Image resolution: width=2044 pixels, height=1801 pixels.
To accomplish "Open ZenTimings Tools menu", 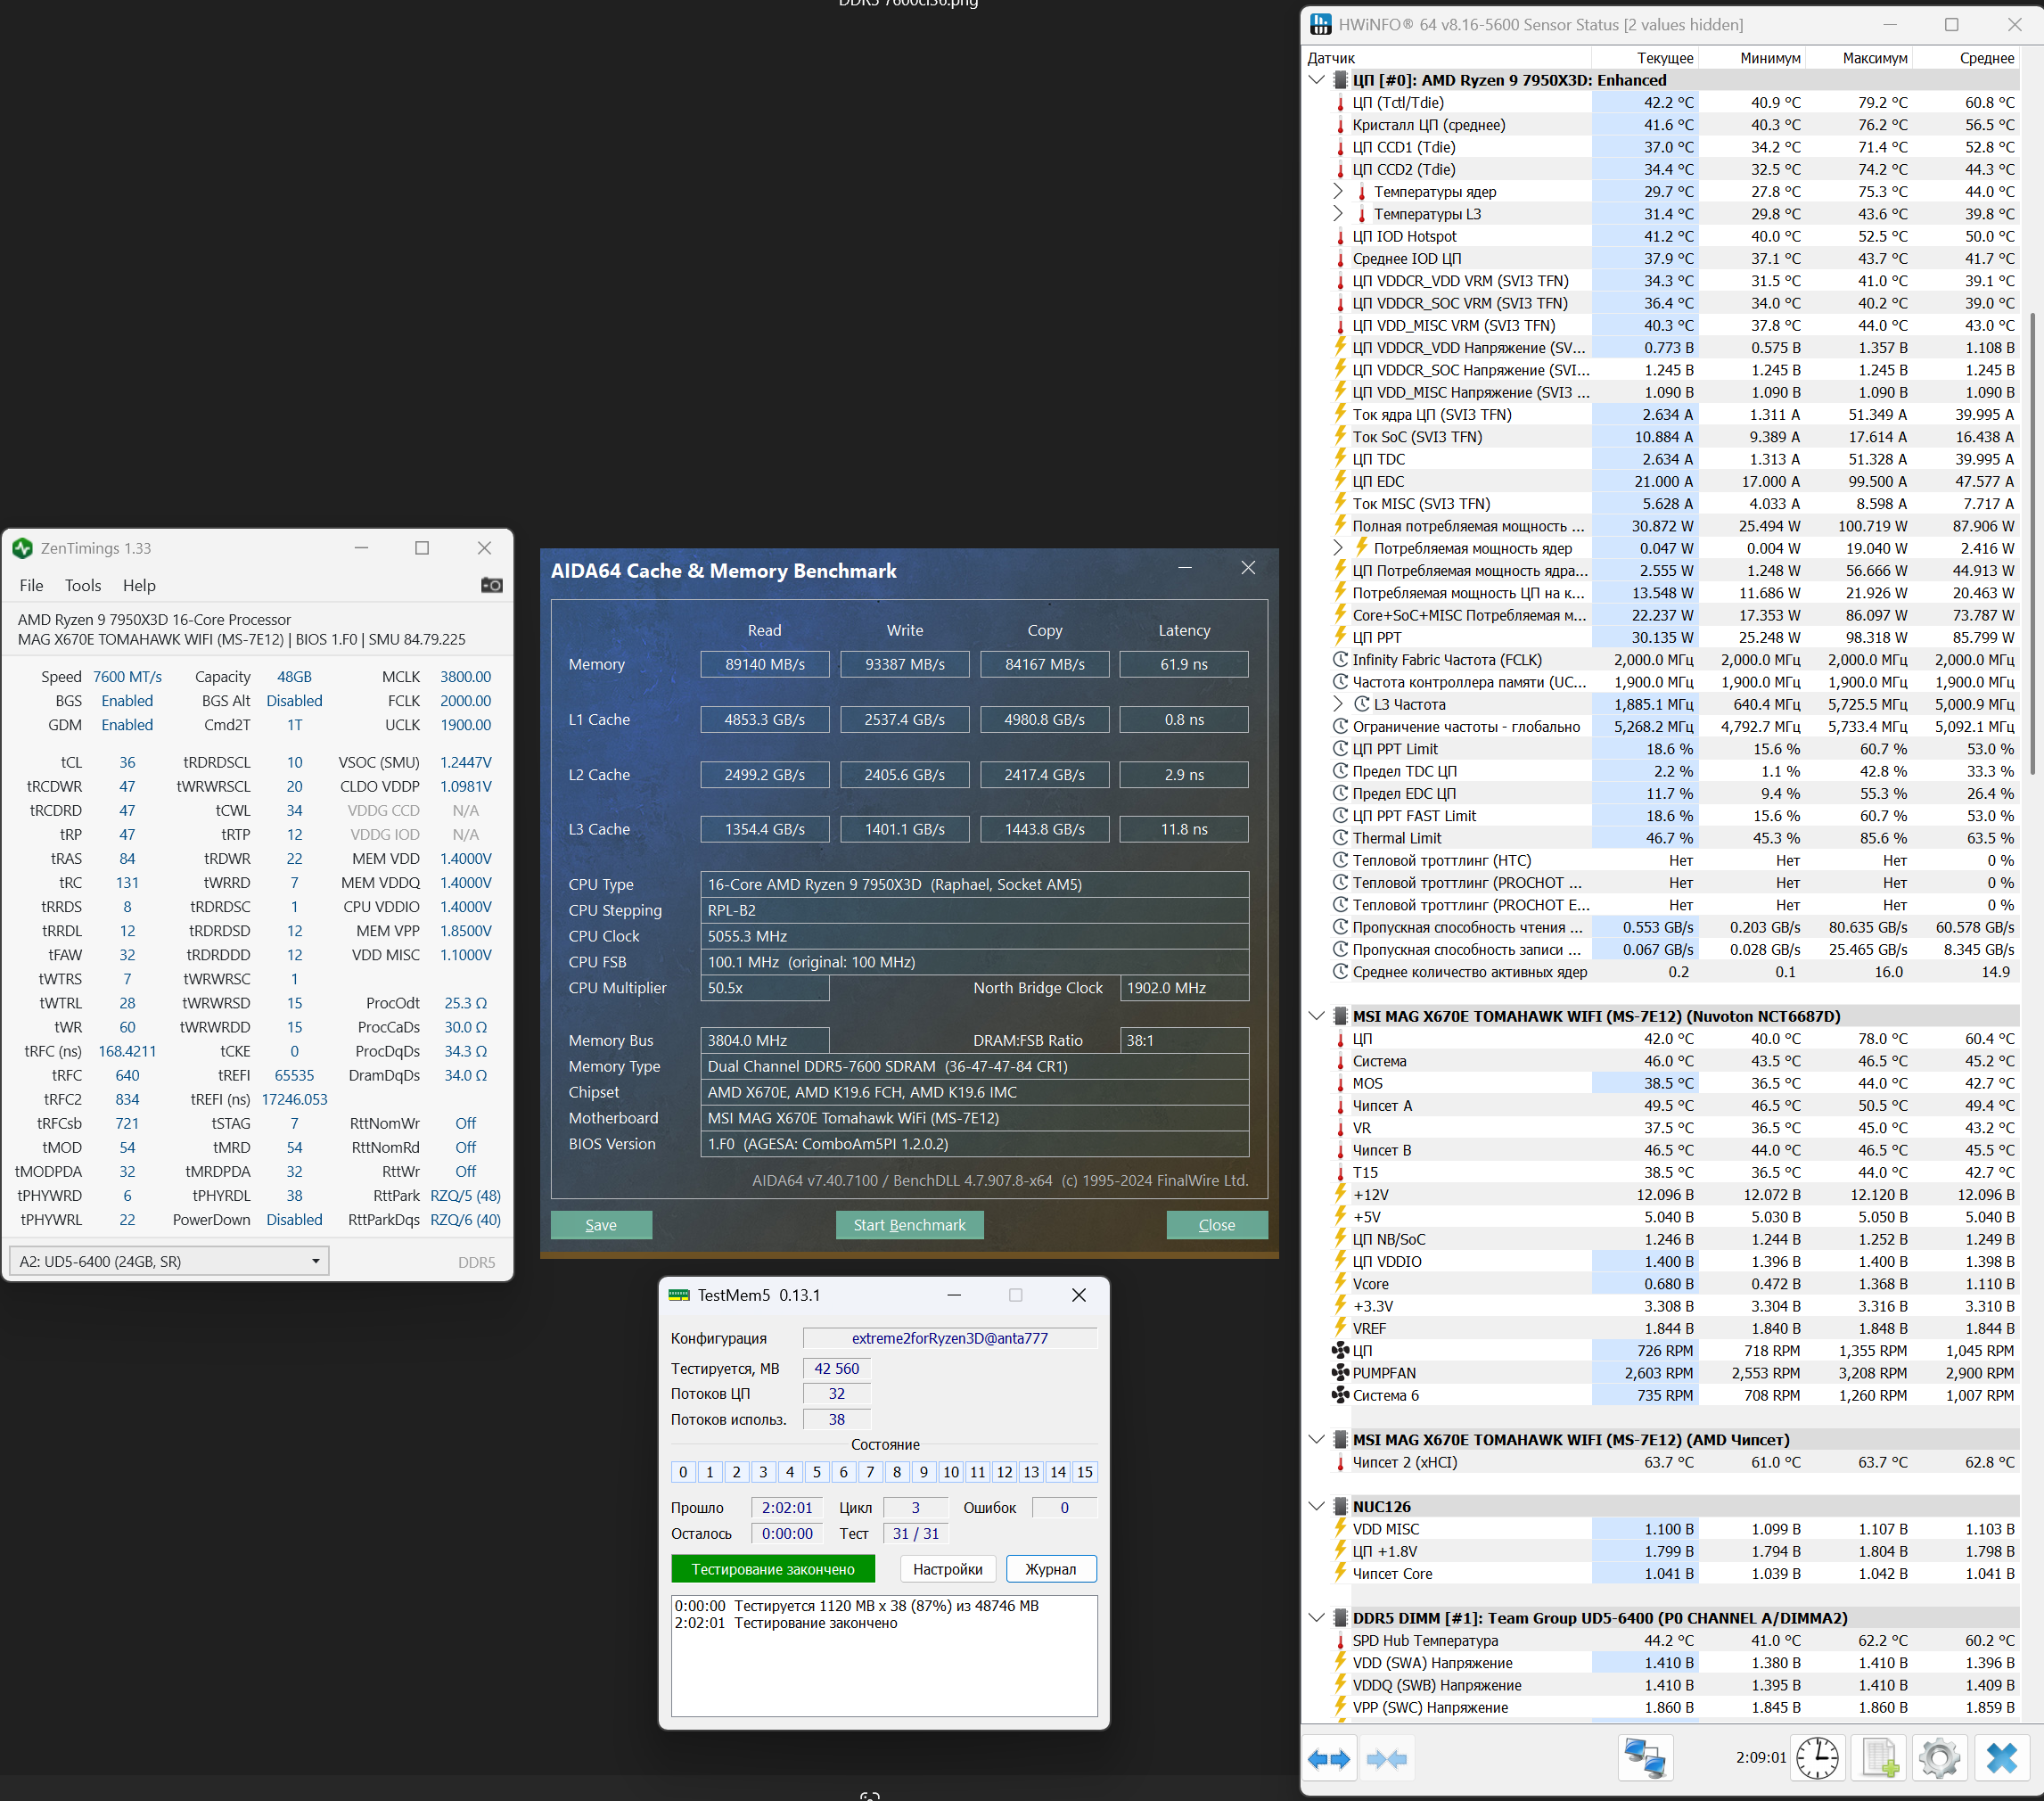I will tap(83, 585).
